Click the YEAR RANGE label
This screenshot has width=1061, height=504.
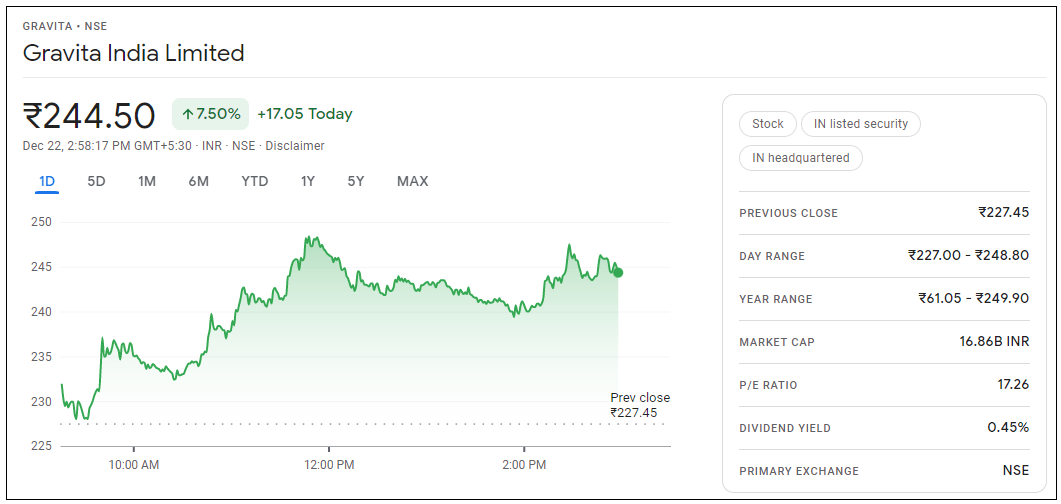pos(775,299)
